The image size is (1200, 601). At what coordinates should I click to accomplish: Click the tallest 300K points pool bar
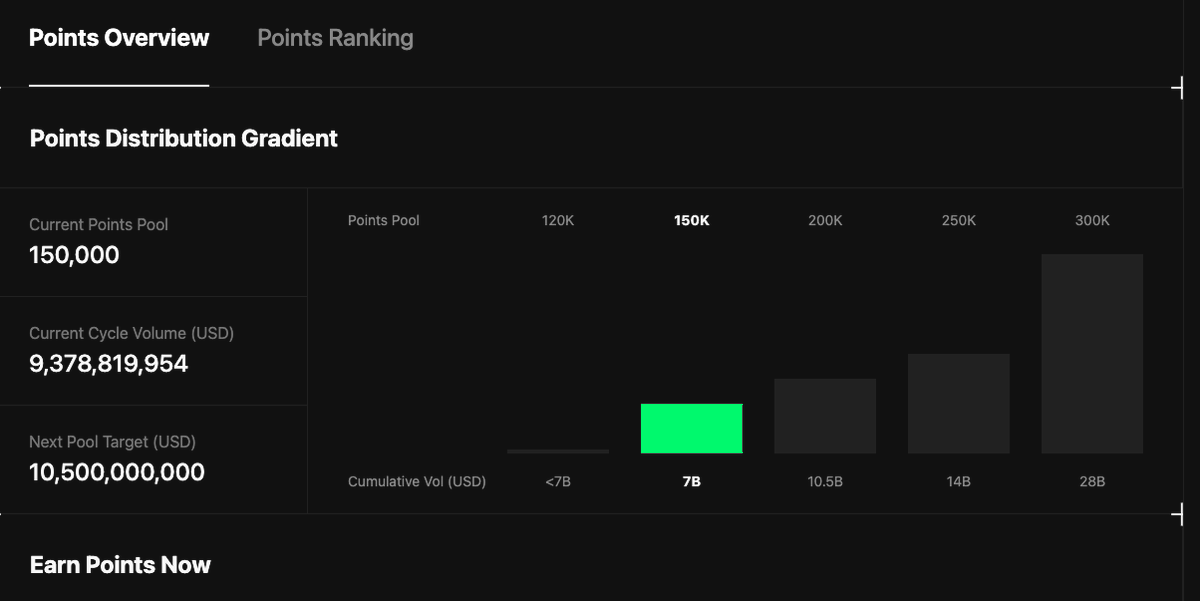[x=1092, y=353]
